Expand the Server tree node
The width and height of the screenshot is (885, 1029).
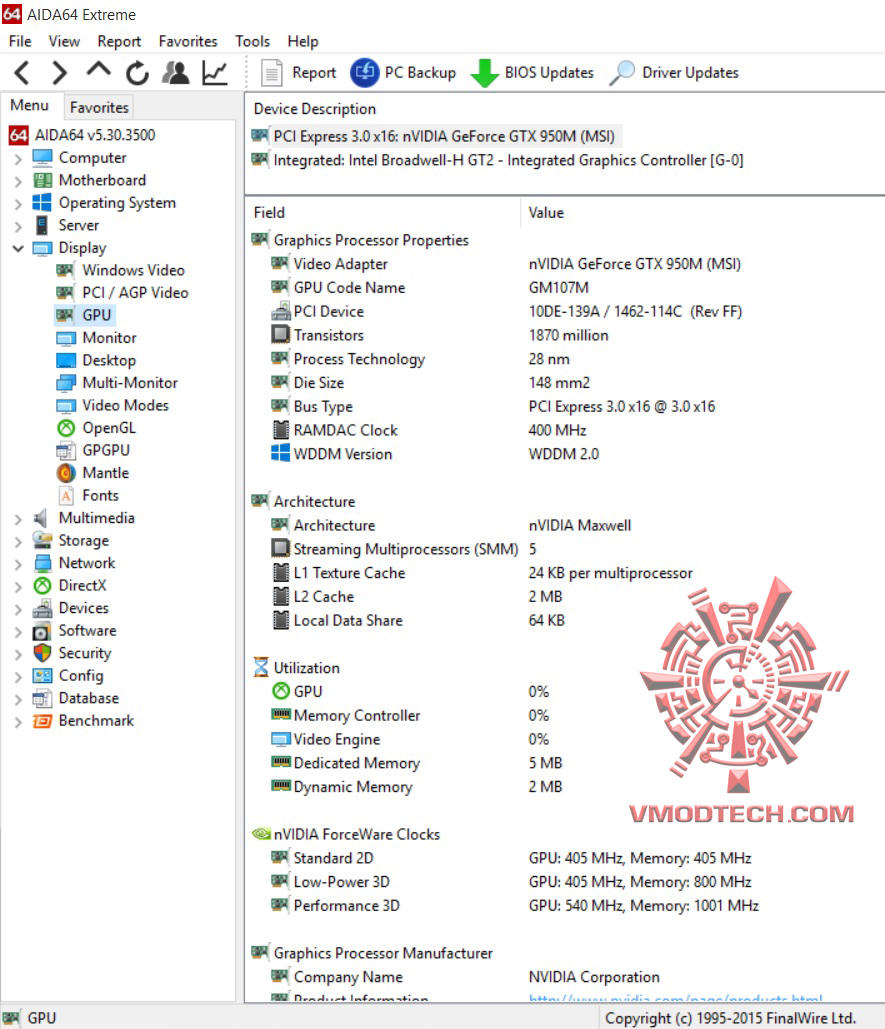[18, 226]
